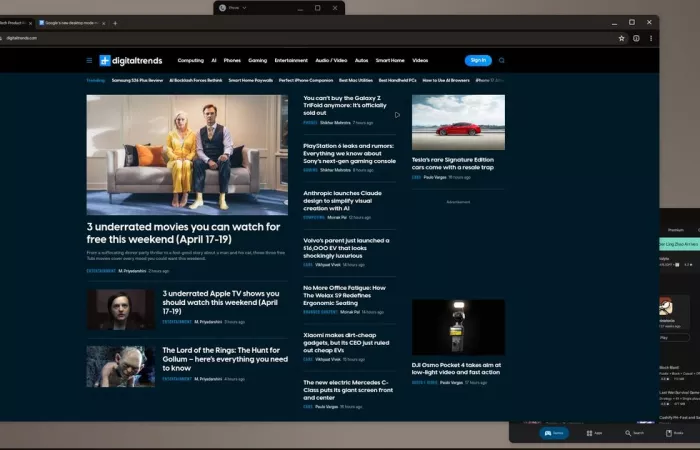Open the PlayStation 6 leaks and rumors article
The height and width of the screenshot is (450, 700).
[x=349, y=153]
